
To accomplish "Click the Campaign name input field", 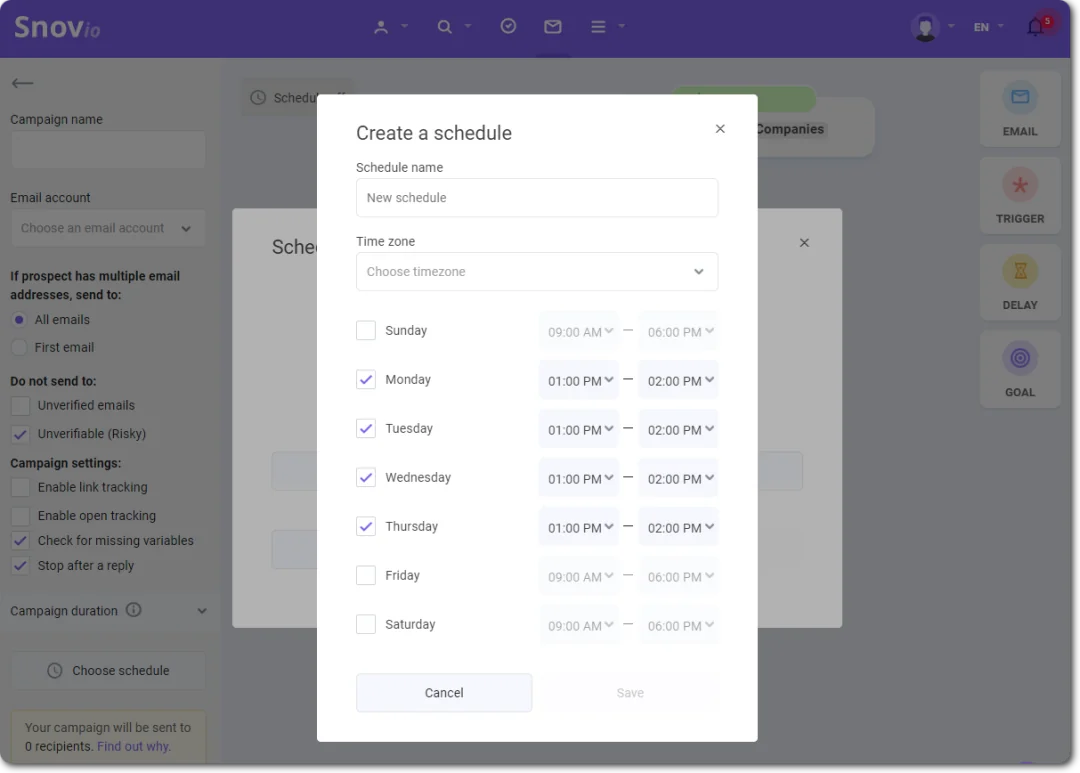I will click(108, 150).
